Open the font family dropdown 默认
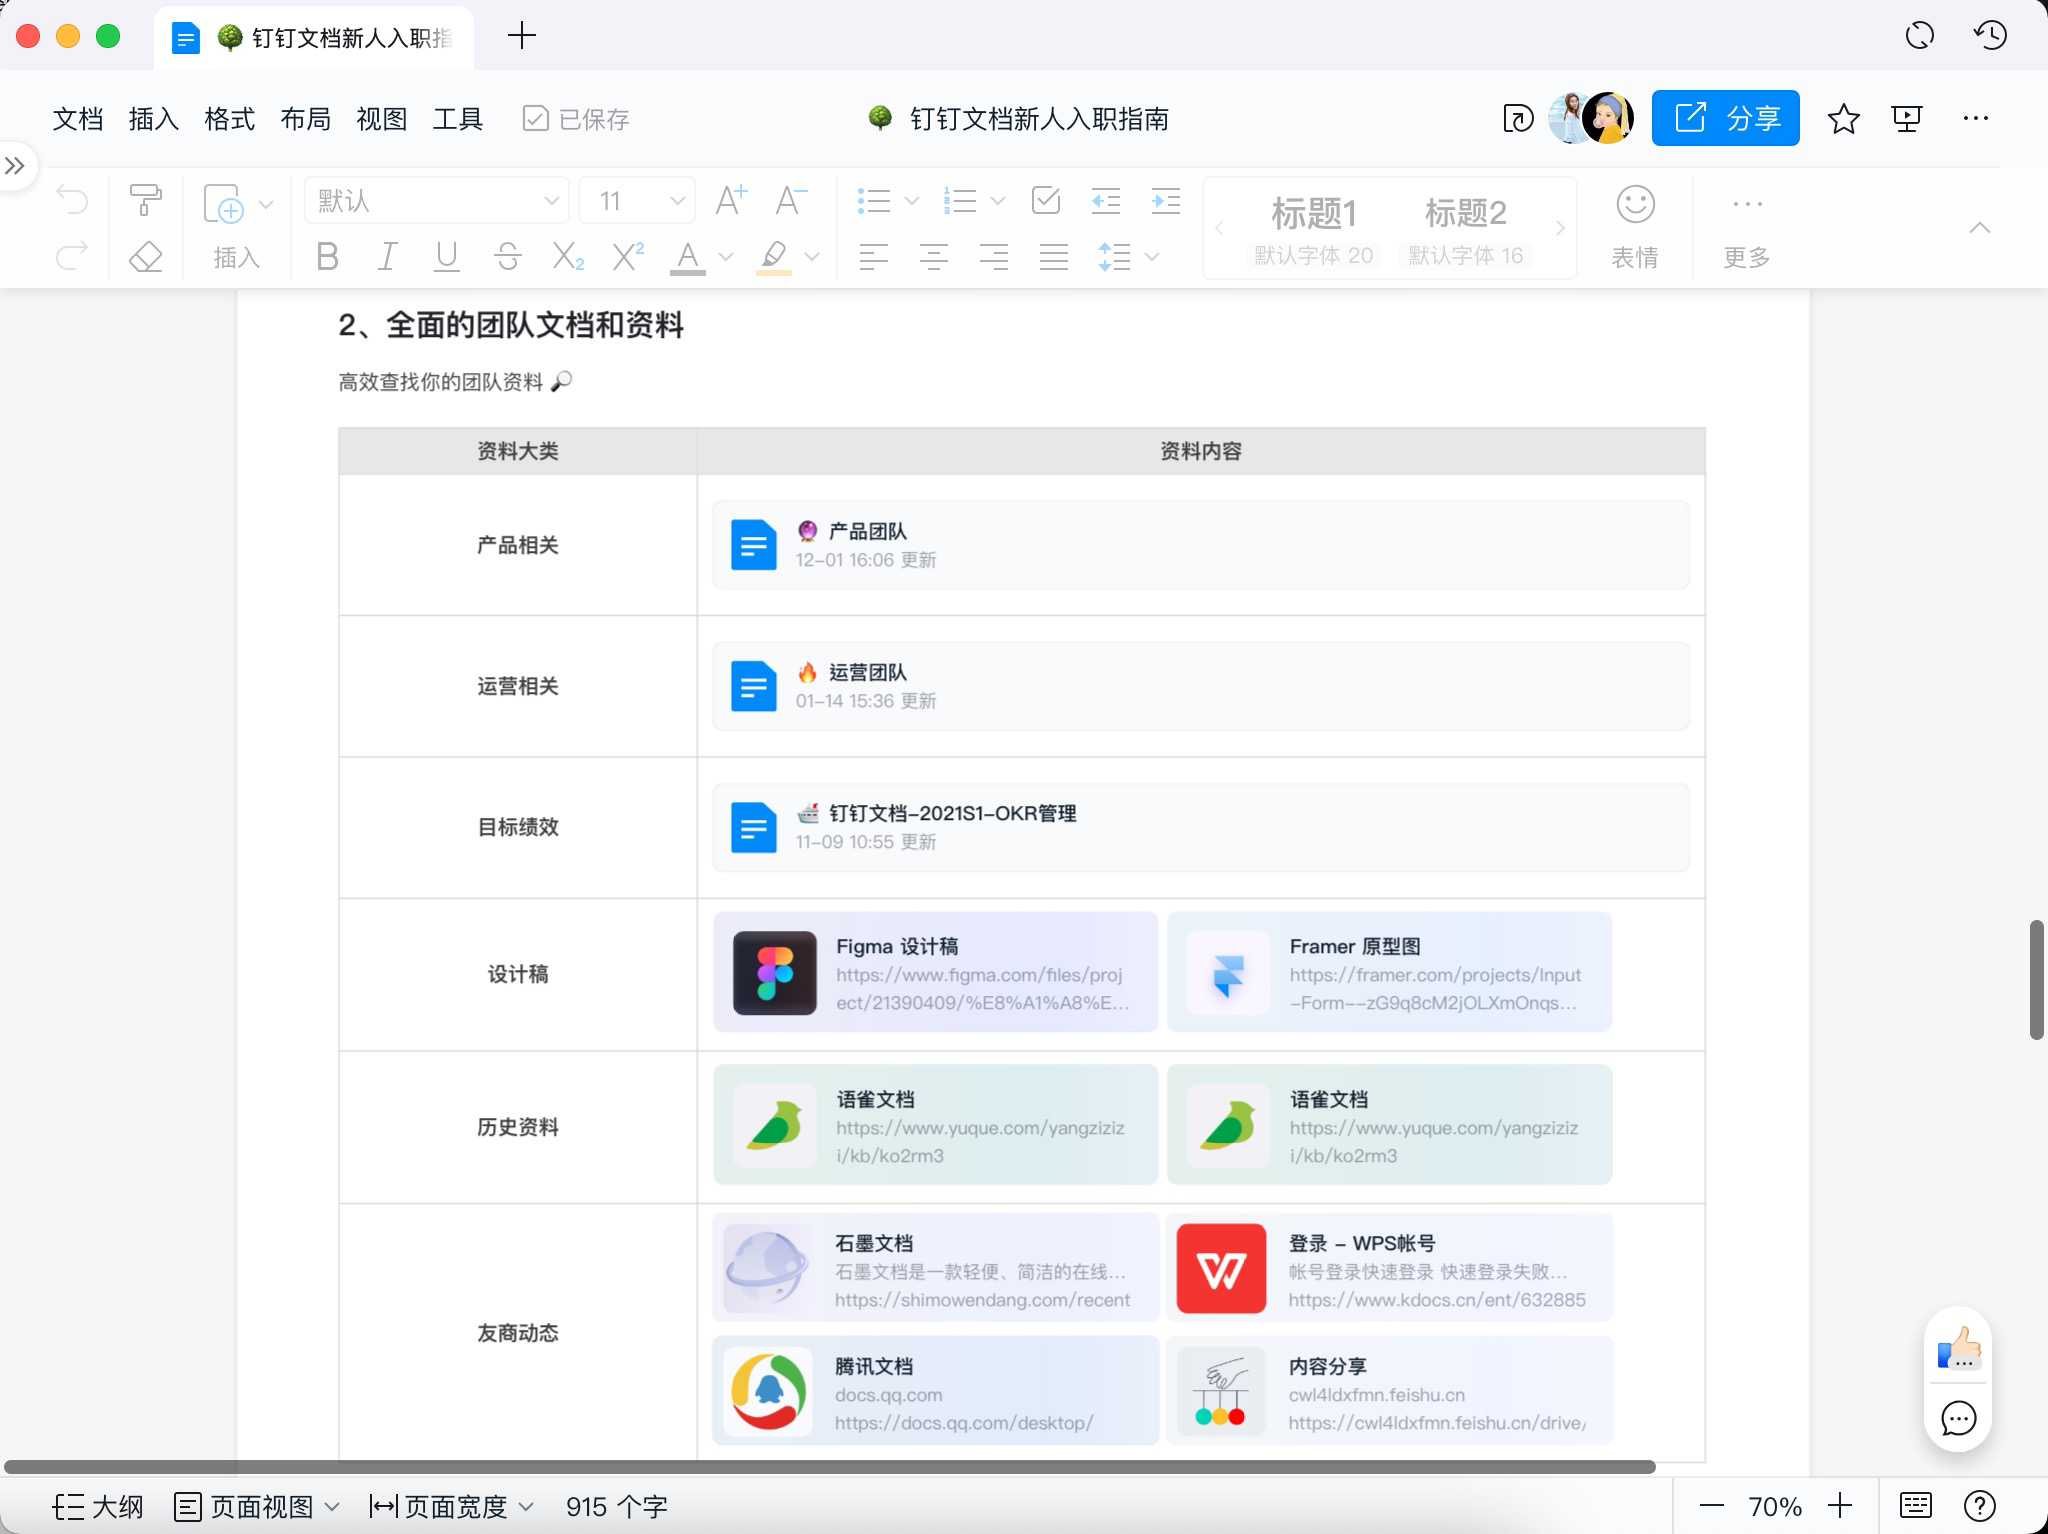Screen dimensions: 2048x1534 click(x=435, y=200)
